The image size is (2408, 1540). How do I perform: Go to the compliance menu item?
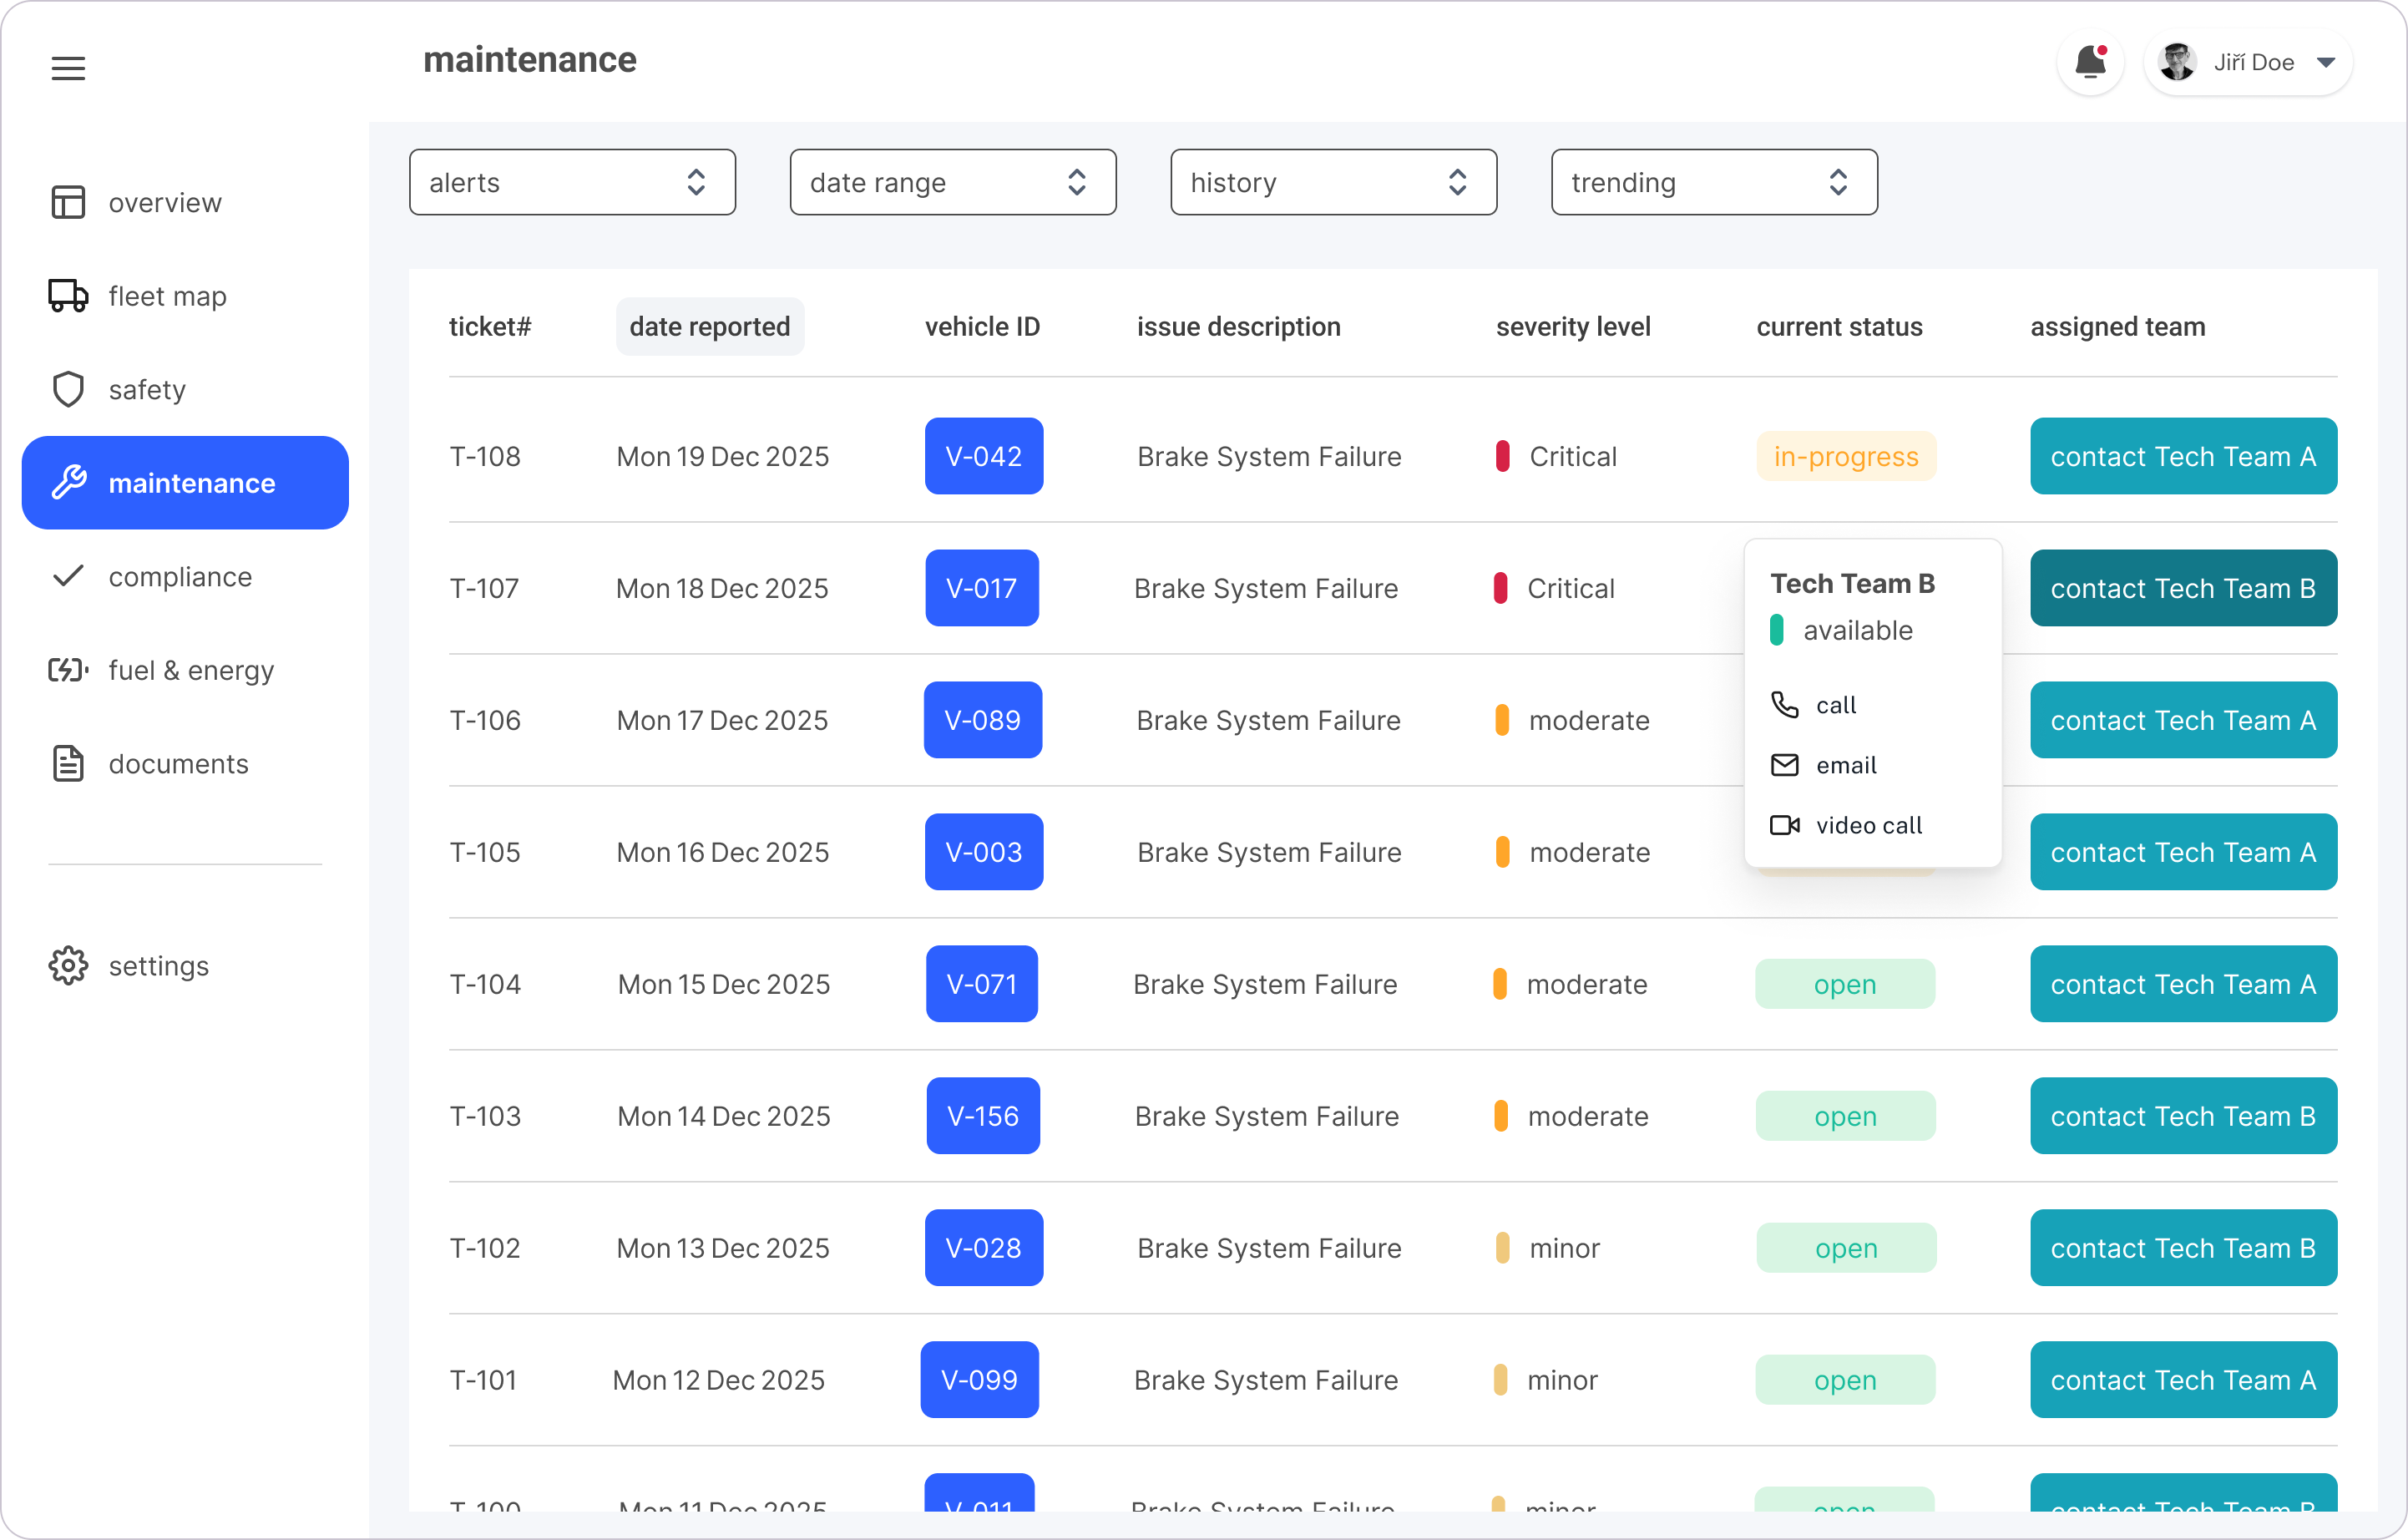pos(180,577)
